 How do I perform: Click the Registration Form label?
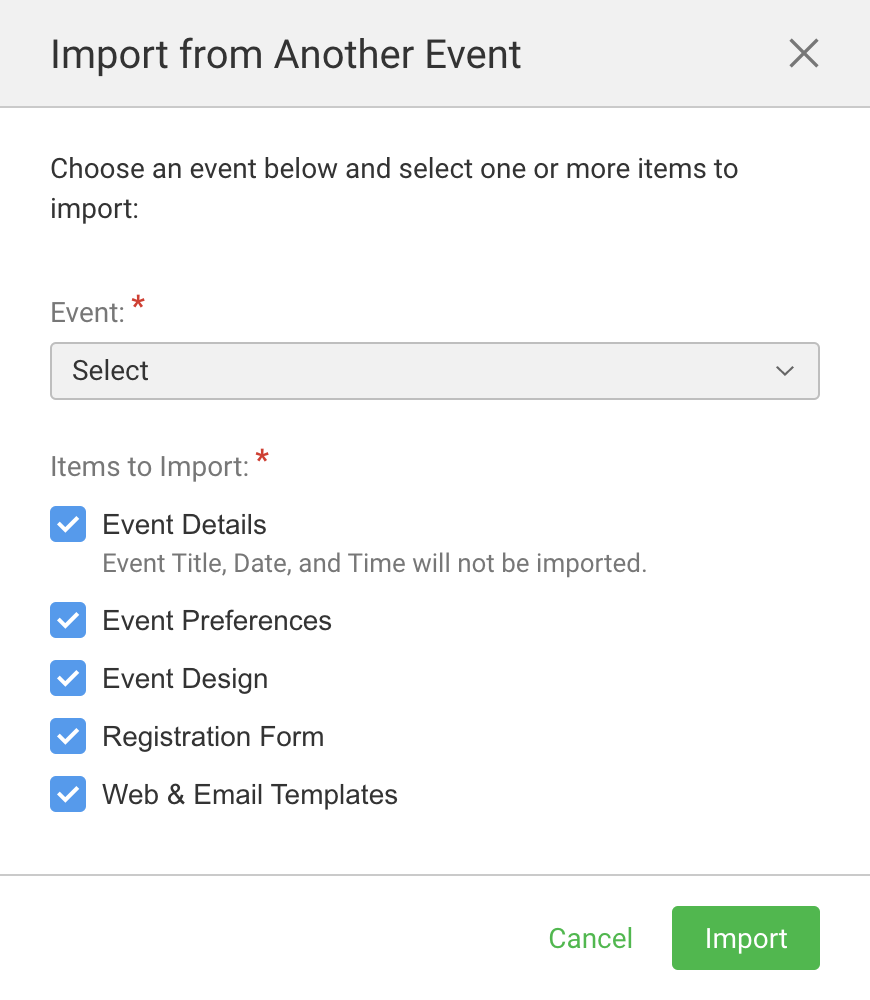coord(213,737)
